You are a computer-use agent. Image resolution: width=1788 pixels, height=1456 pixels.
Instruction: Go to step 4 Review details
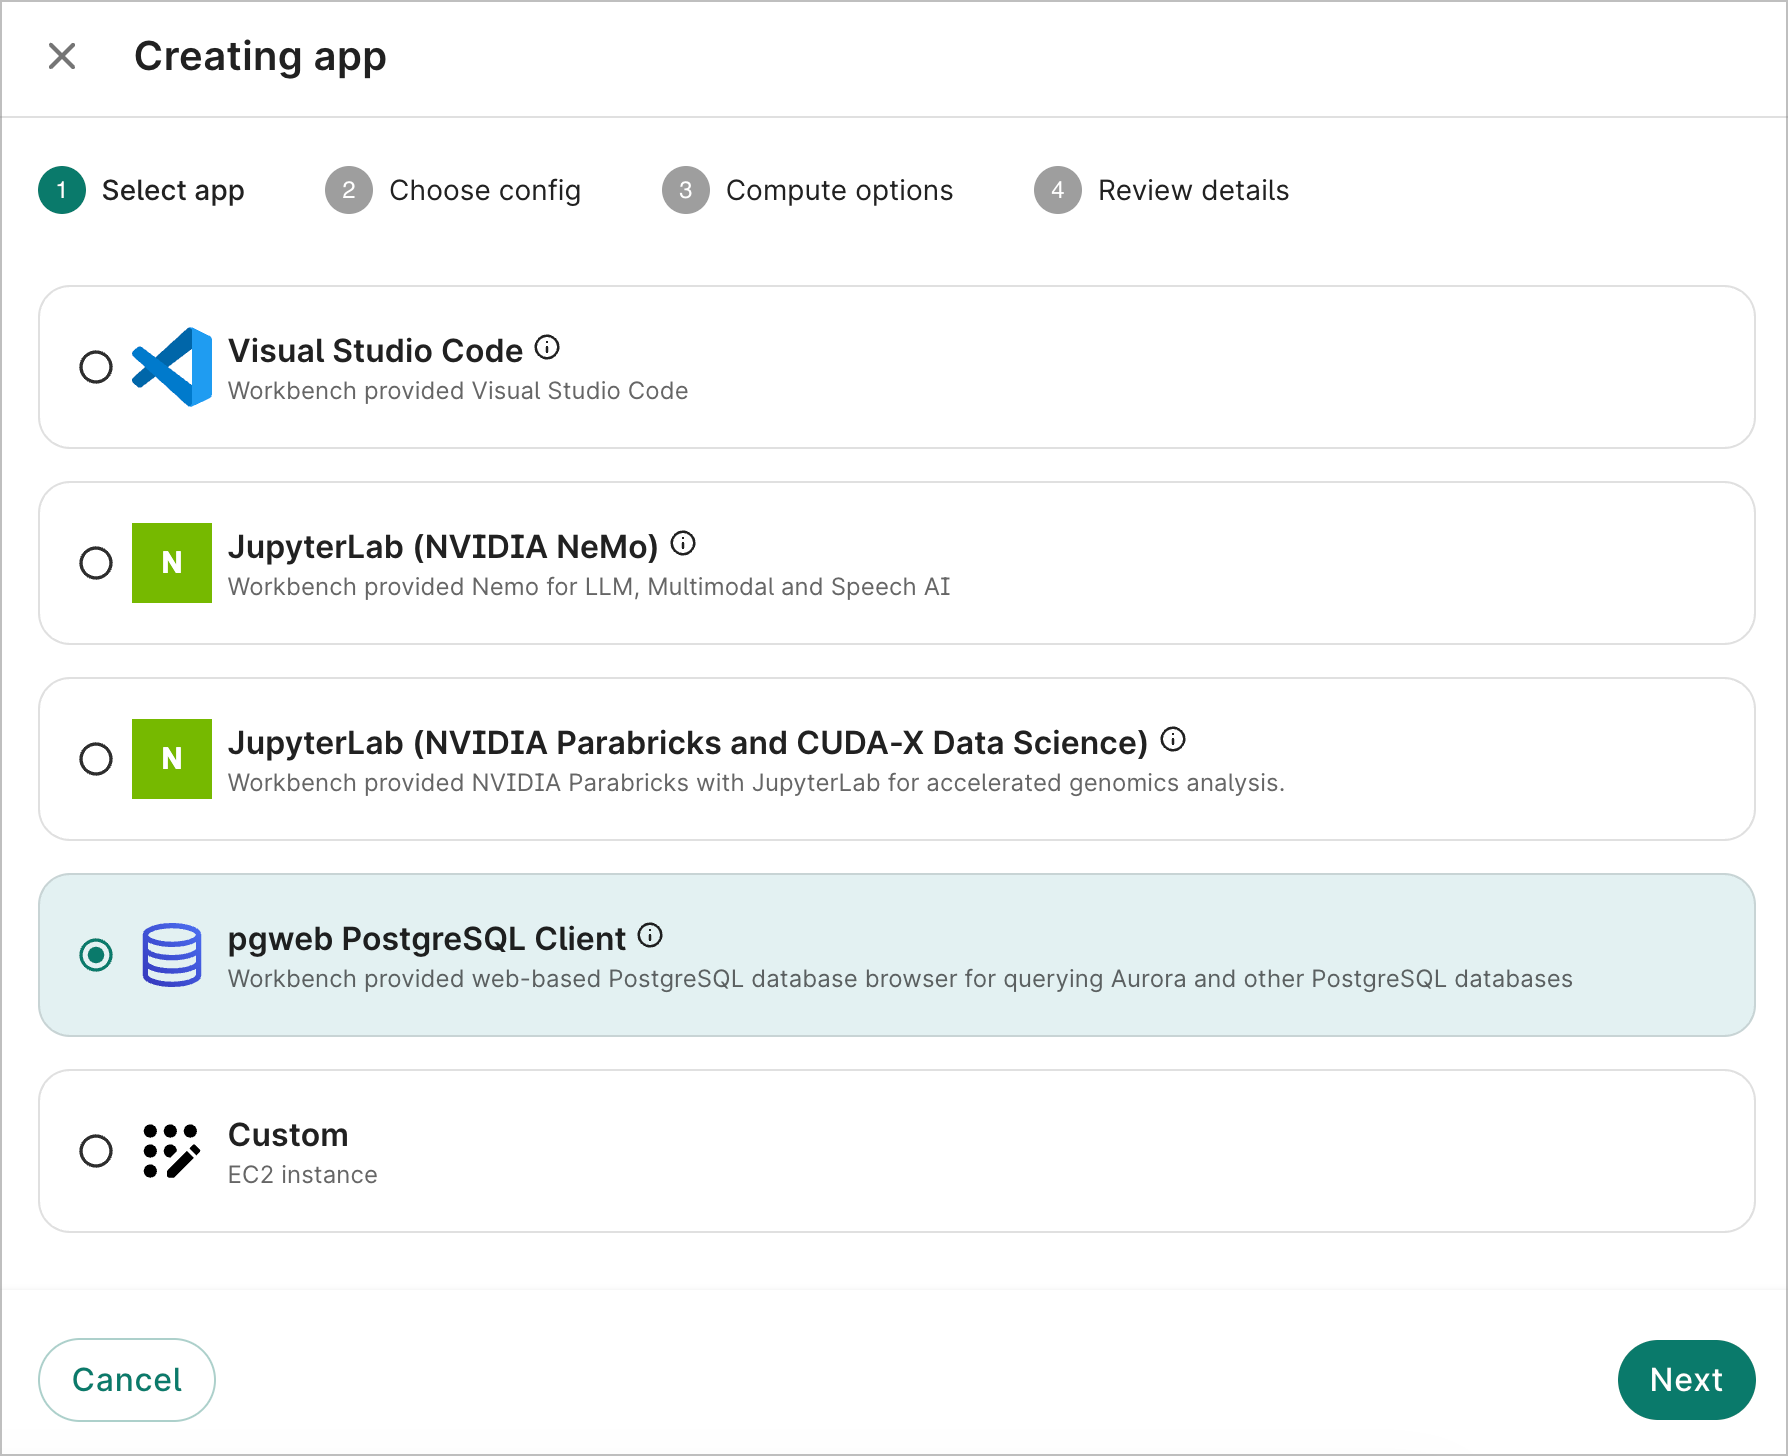coord(1162,190)
